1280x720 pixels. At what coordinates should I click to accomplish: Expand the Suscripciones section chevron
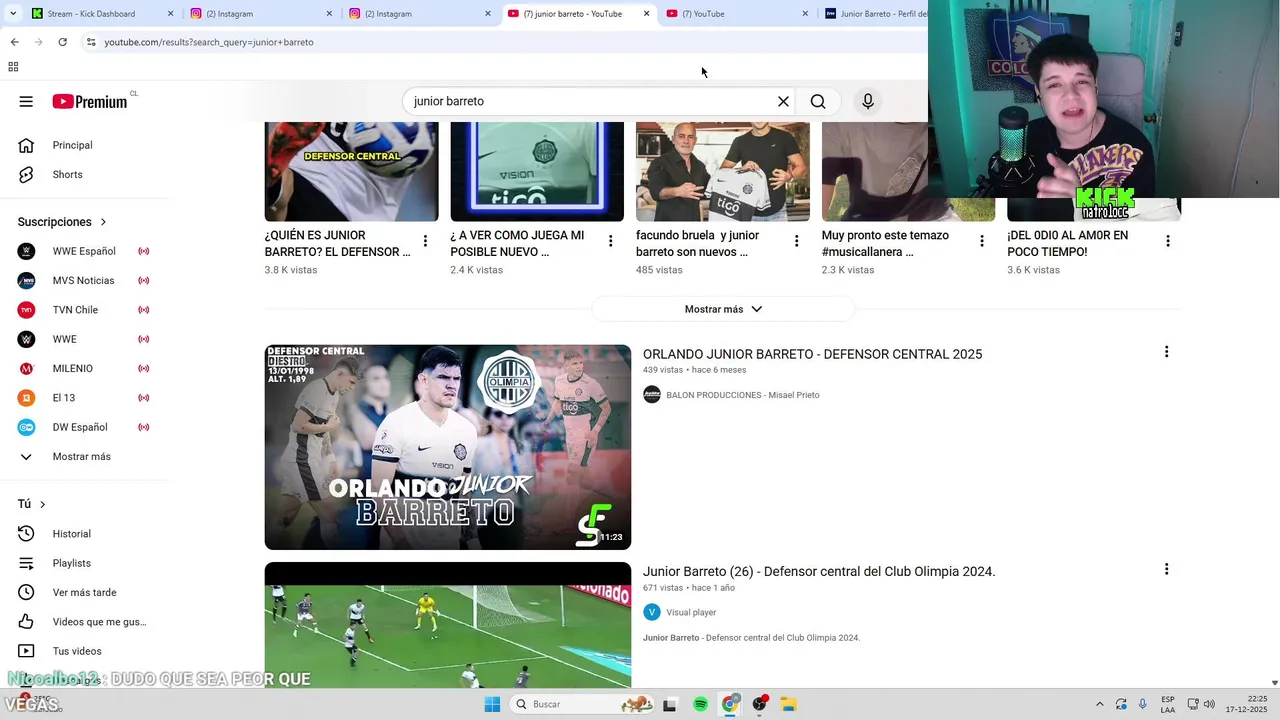[x=103, y=222]
